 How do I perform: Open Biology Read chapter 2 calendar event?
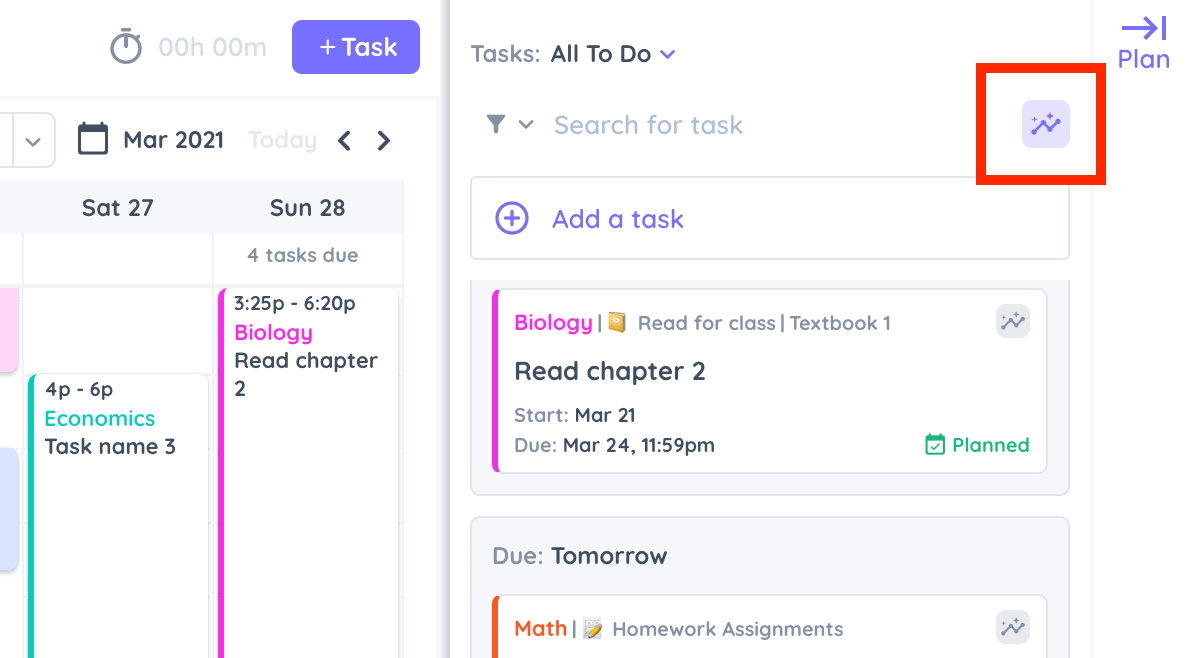pyautogui.click(x=308, y=471)
